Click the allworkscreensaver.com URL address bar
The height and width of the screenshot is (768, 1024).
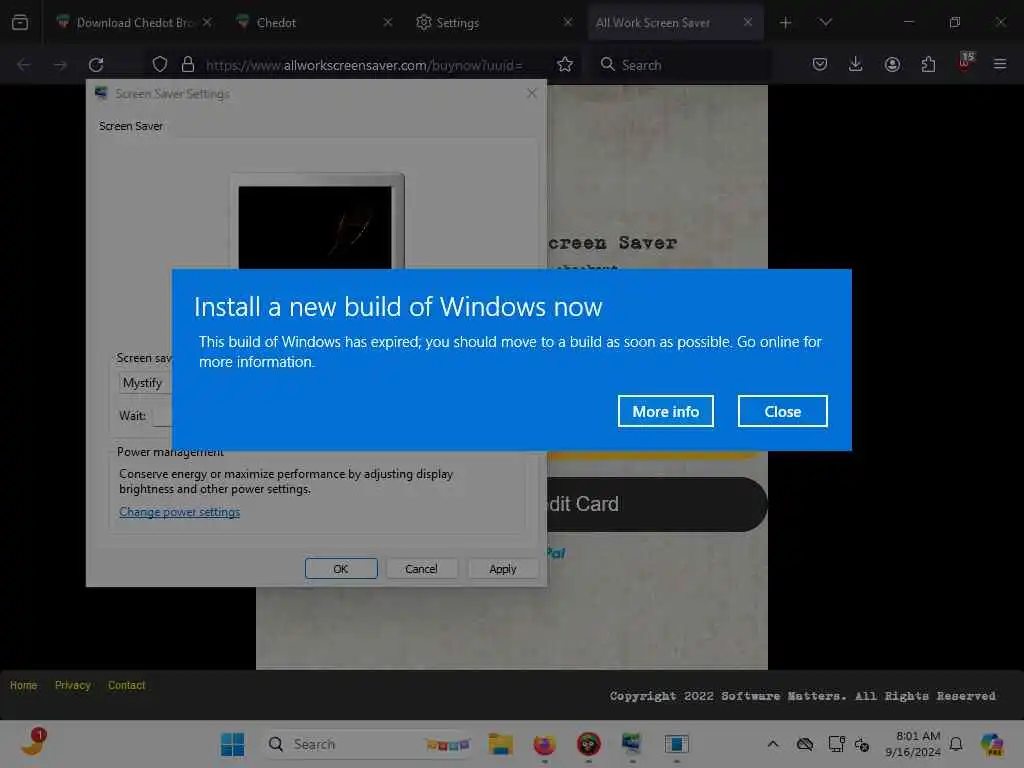click(364, 65)
